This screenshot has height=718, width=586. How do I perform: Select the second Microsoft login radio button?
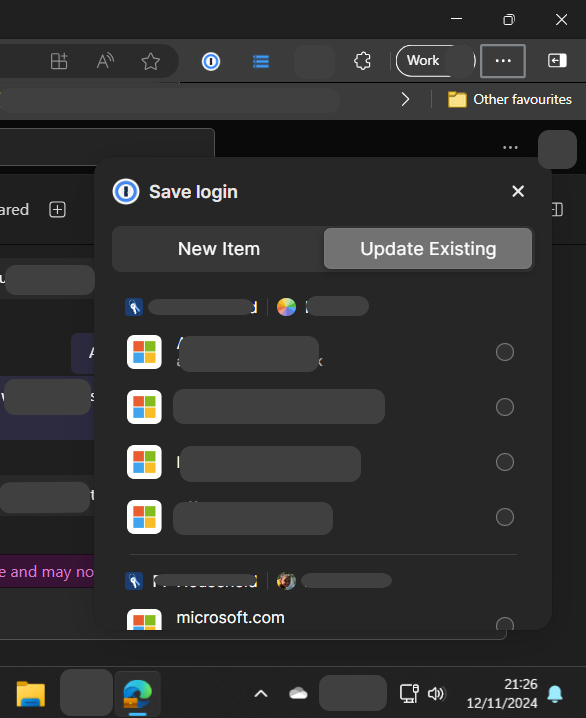click(505, 407)
